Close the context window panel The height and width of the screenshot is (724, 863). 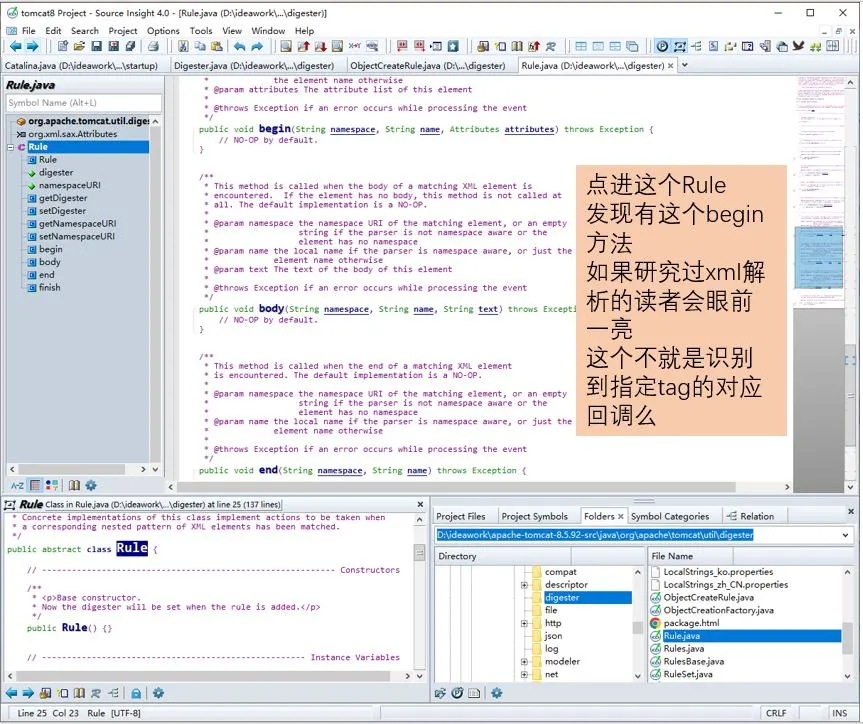click(420, 504)
